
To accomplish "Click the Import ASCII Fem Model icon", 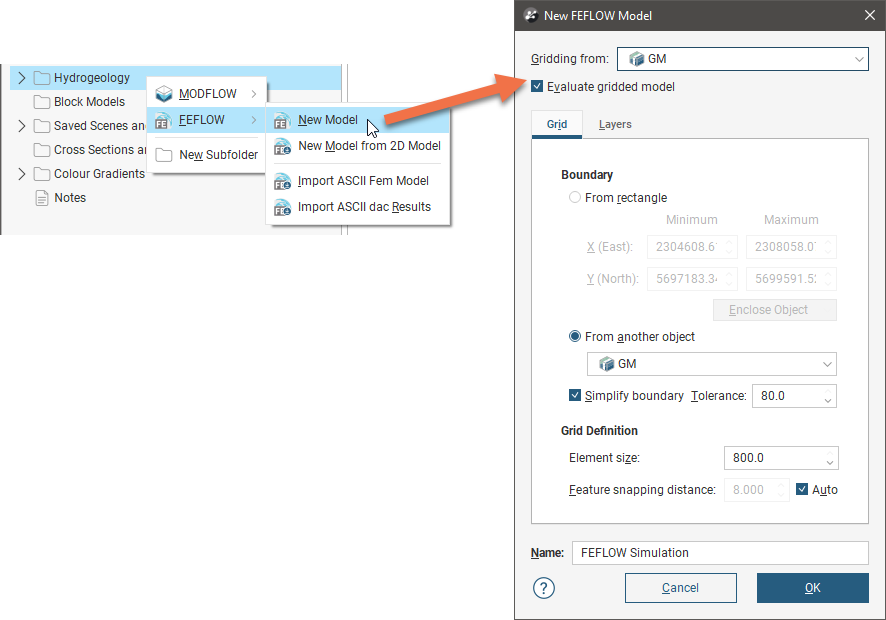I will [282, 181].
